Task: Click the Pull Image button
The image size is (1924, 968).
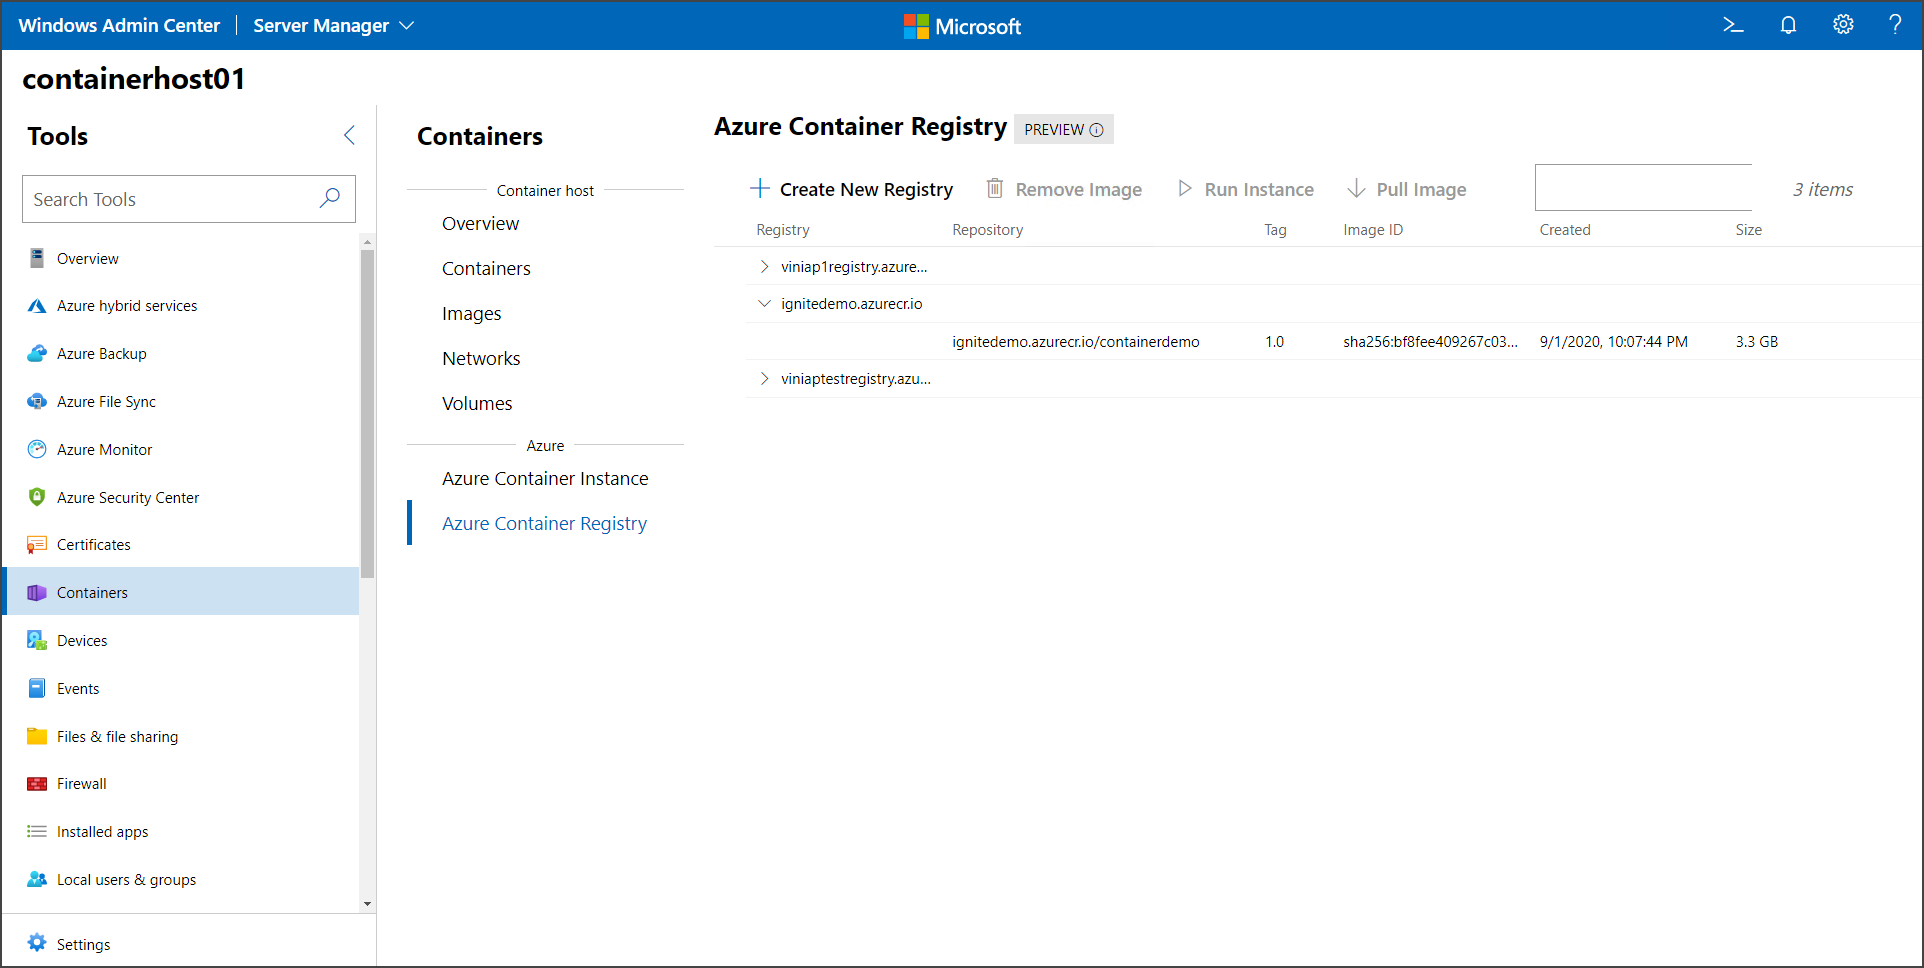Action: coord(1406,189)
